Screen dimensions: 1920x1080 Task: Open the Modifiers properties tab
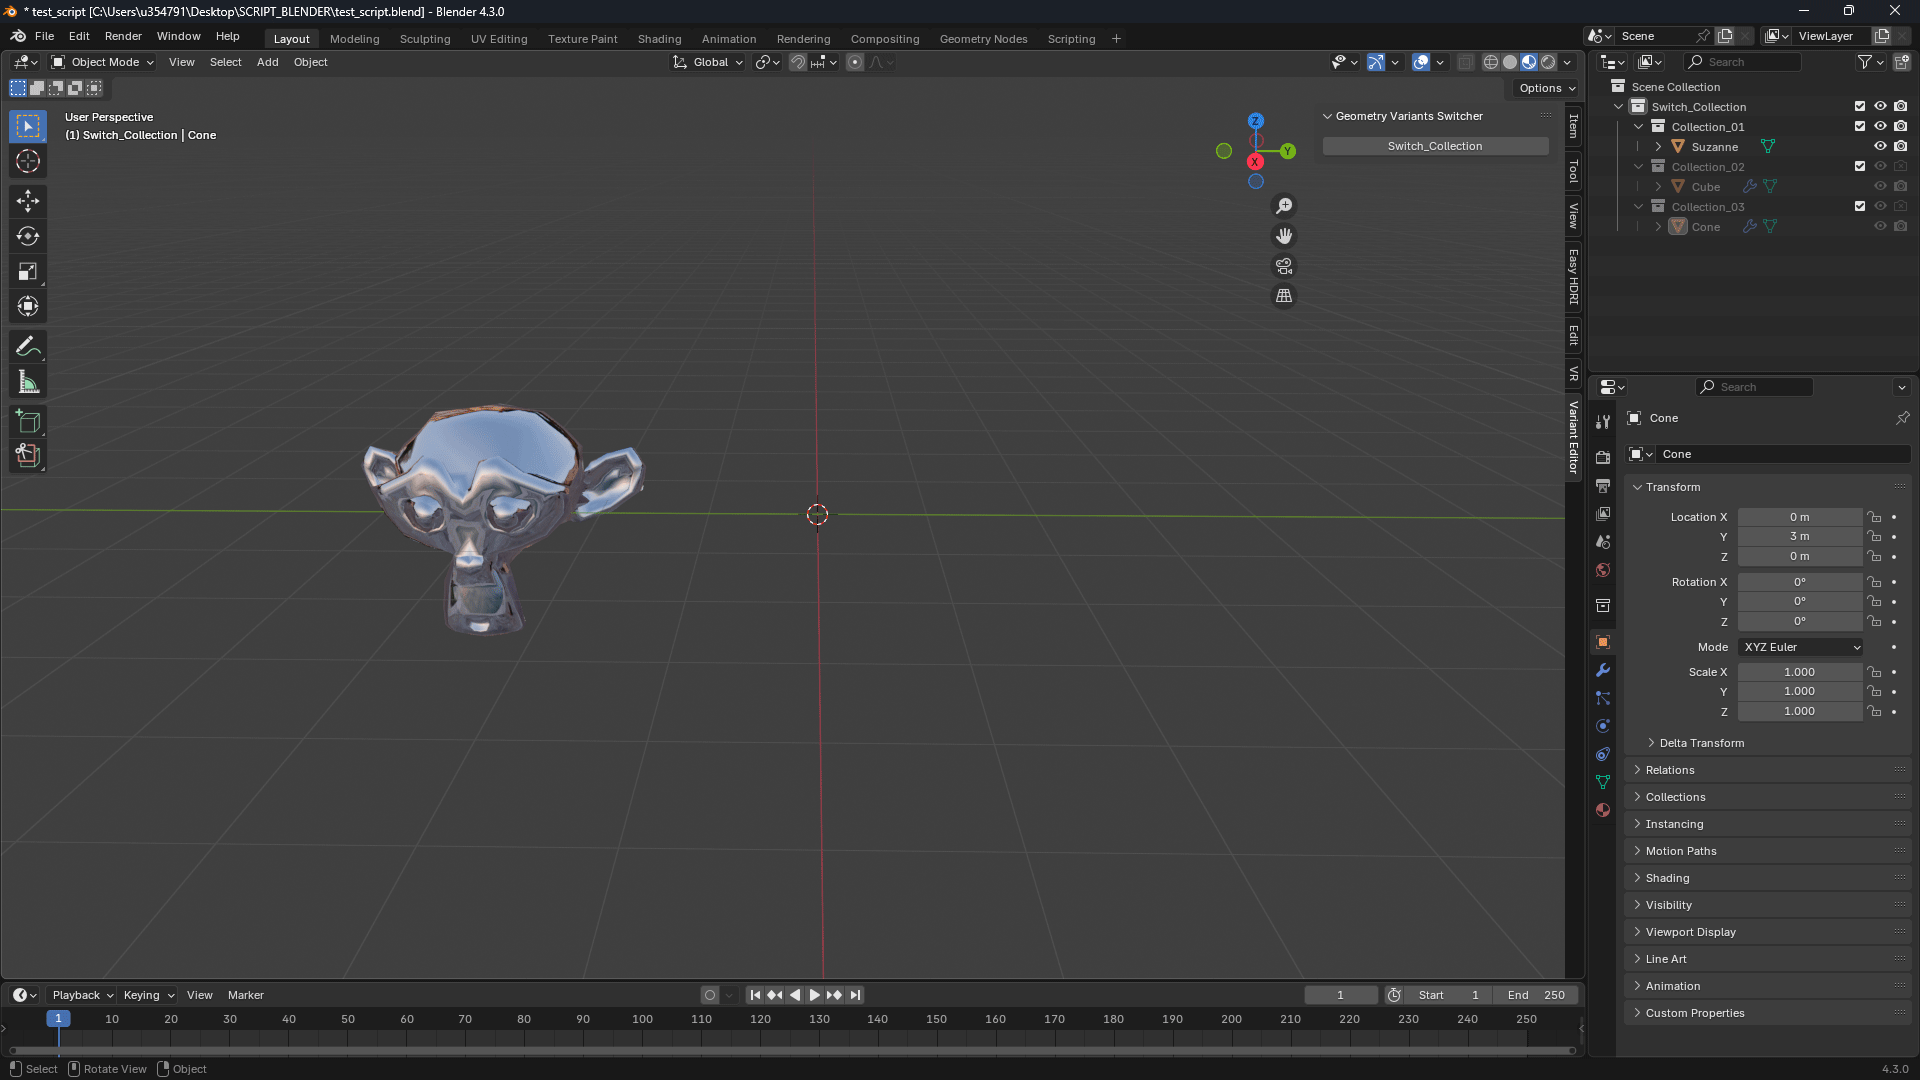tap(1603, 670)
